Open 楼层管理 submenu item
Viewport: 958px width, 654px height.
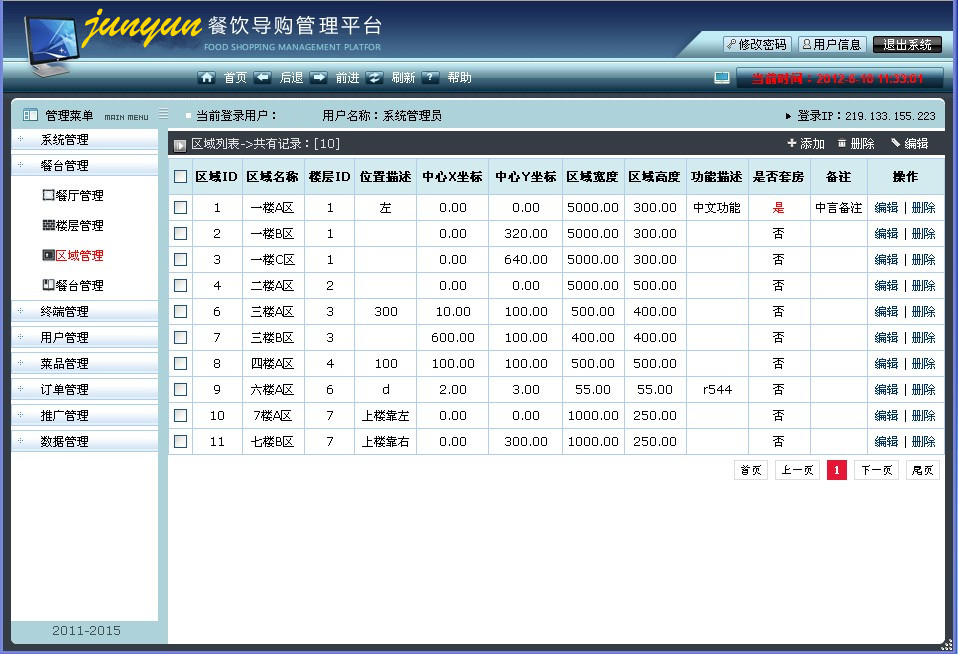pos(79,226)
